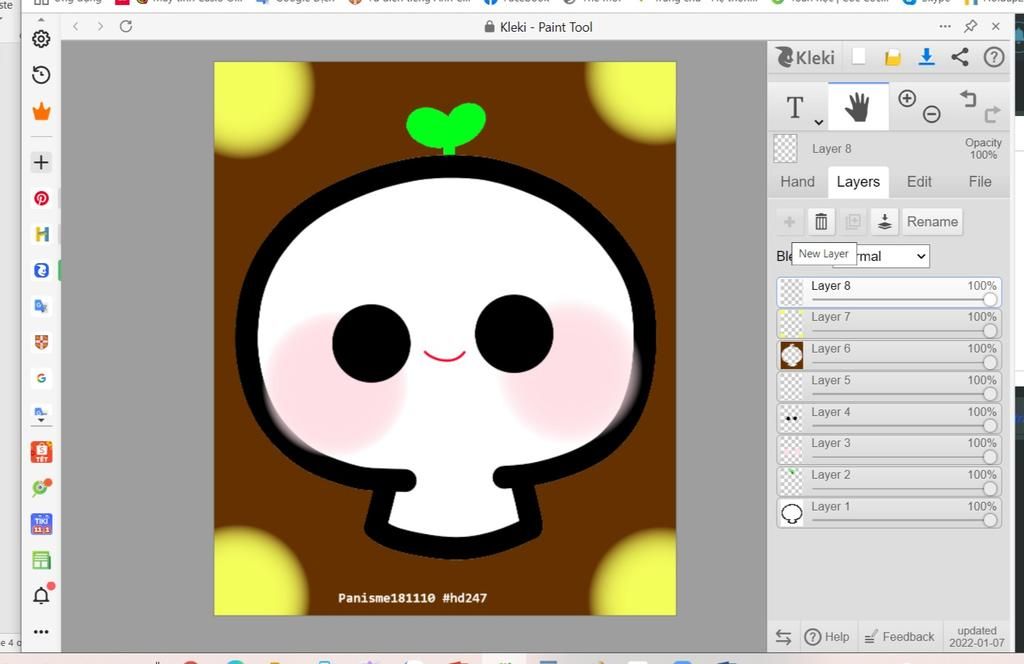This screenshot has height=664, width=1024.
Task: Select the Hand pan tool
Action: [x=857, y=107]
